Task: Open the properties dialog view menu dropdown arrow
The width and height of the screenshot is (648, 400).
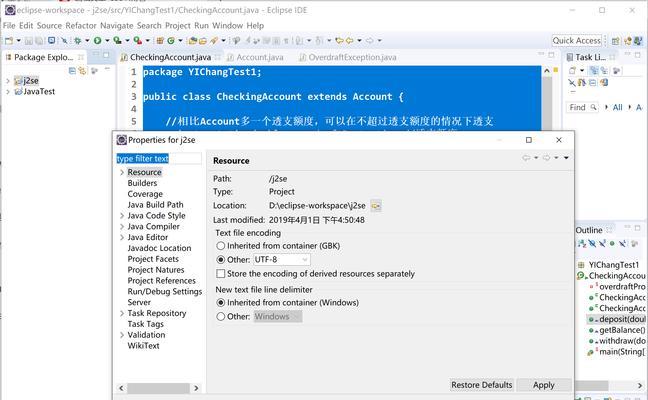Action: pos(566,158)
